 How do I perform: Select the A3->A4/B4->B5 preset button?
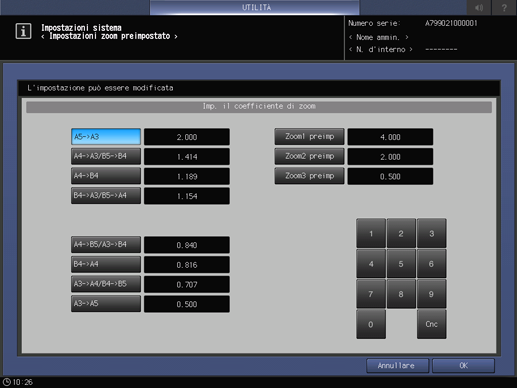coord(106,284)
